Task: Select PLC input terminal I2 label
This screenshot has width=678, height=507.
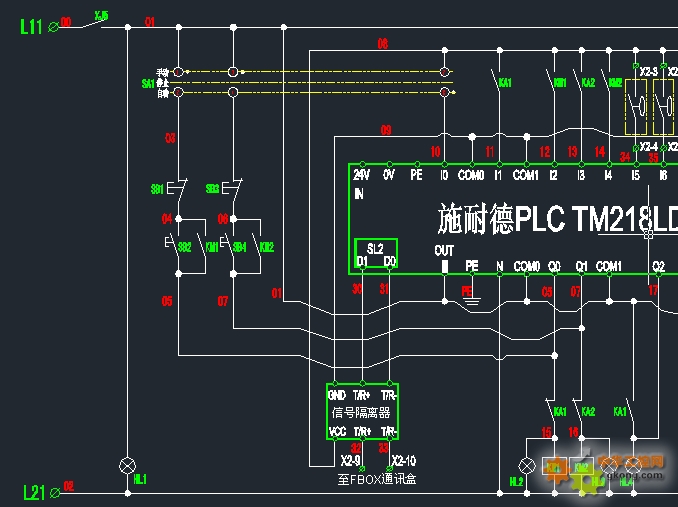Action: tap(553, 175)
